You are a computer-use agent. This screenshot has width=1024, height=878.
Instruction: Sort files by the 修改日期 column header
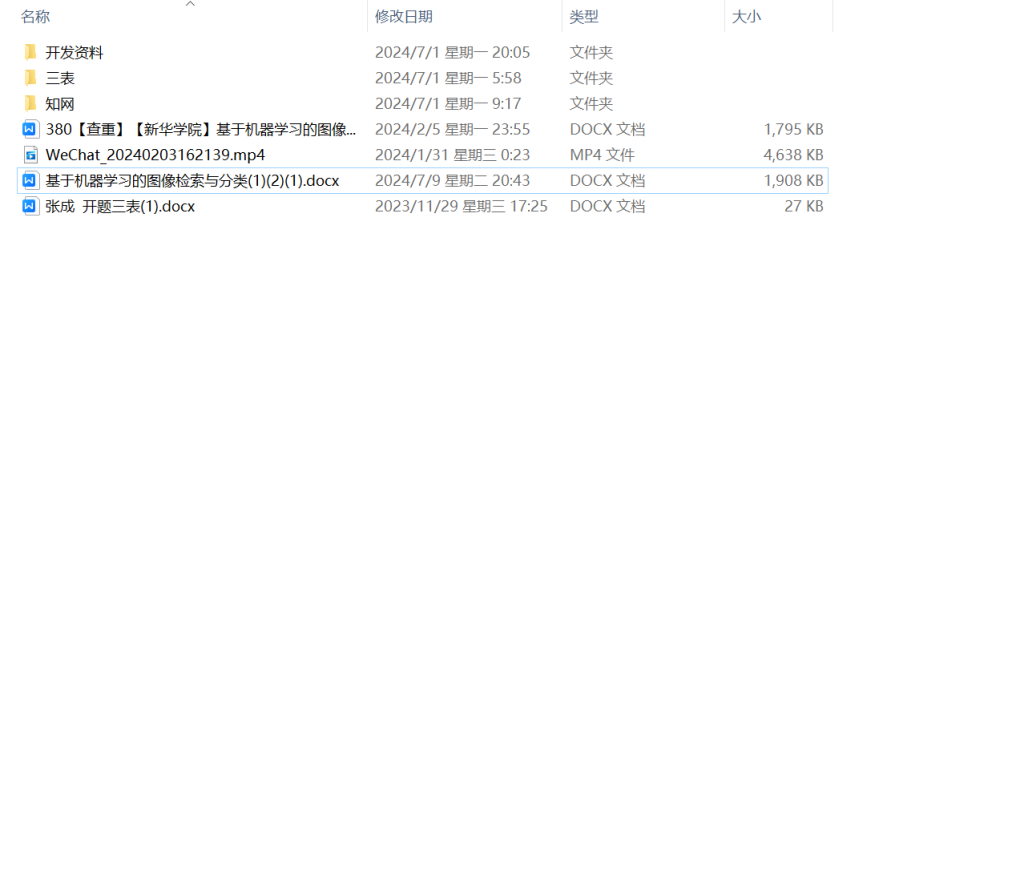[404, 17]
